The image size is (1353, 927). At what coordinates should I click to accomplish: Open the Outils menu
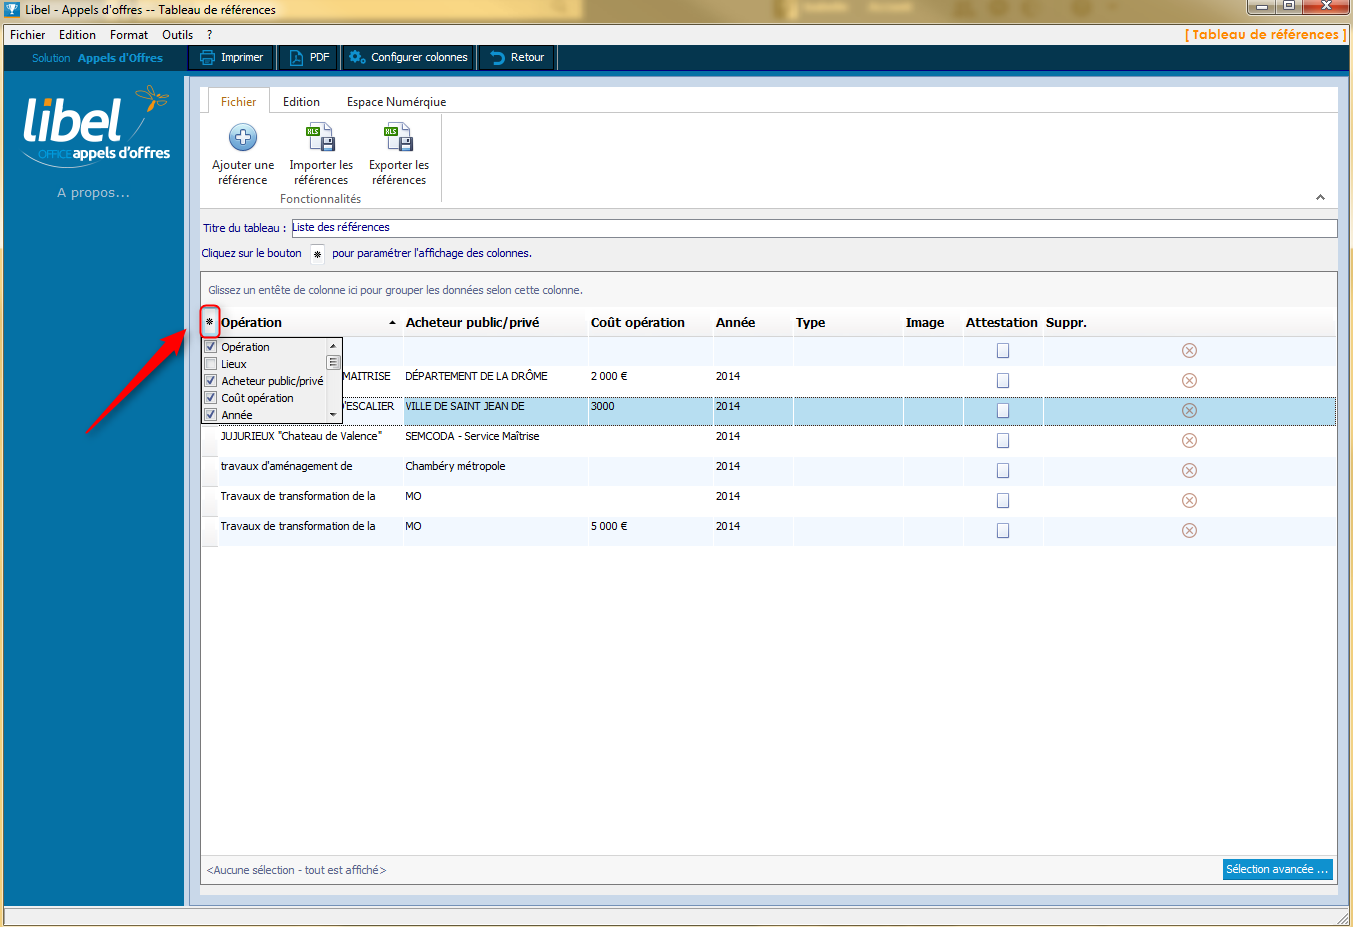pos(177,35)
